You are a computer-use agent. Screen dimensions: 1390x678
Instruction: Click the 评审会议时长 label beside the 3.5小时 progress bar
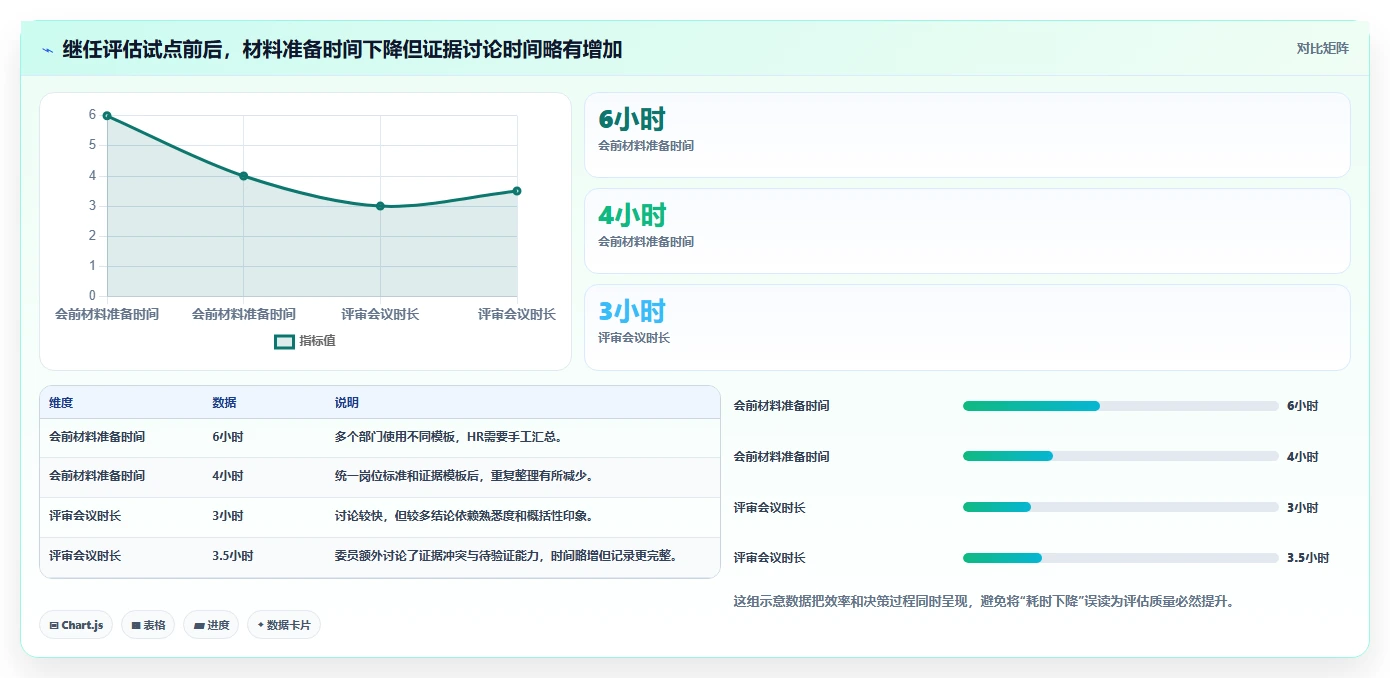pyautogui.click(x=770, y=558)
